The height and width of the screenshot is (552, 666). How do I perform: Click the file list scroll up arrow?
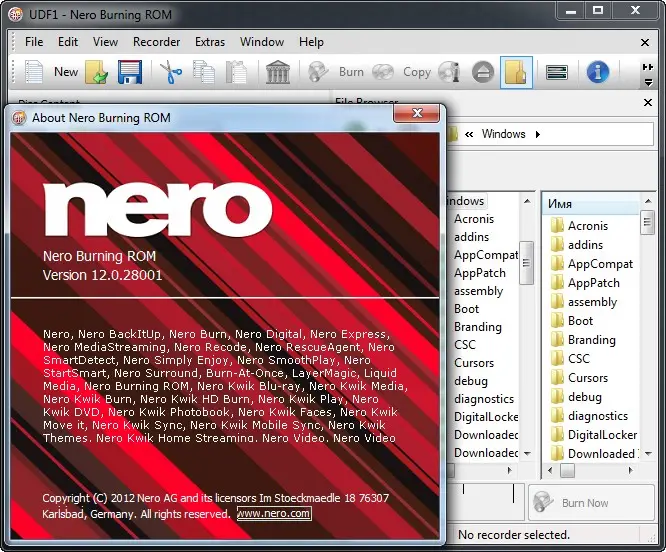pyautogui.click(x=648, y=201)
